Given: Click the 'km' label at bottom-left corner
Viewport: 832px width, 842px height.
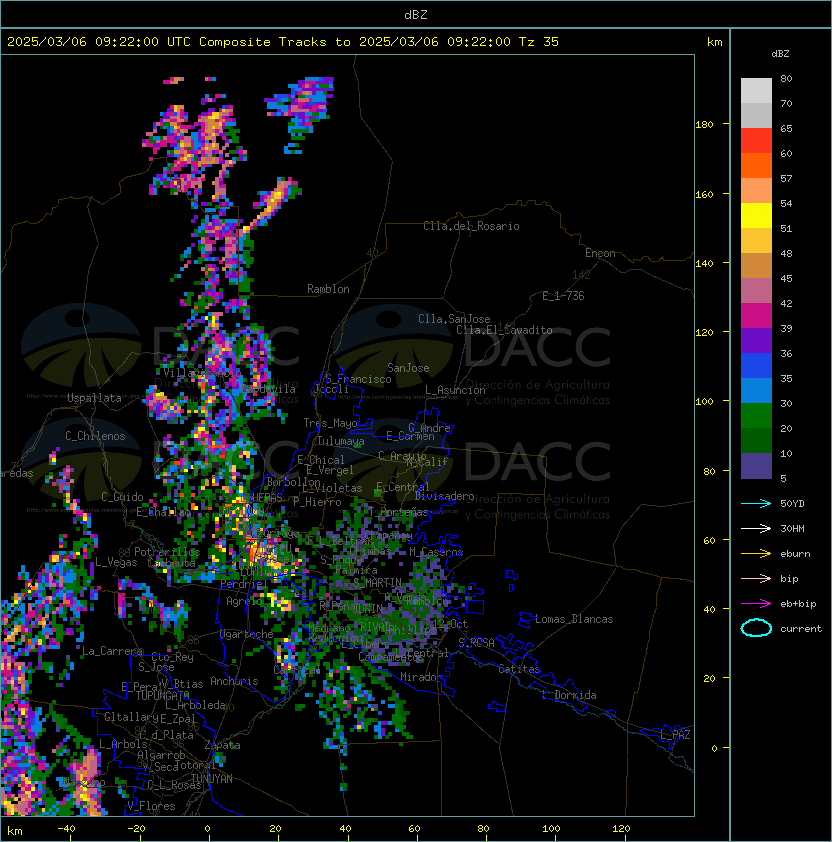Looking at the screenshot, I should (x=15, y=831).
